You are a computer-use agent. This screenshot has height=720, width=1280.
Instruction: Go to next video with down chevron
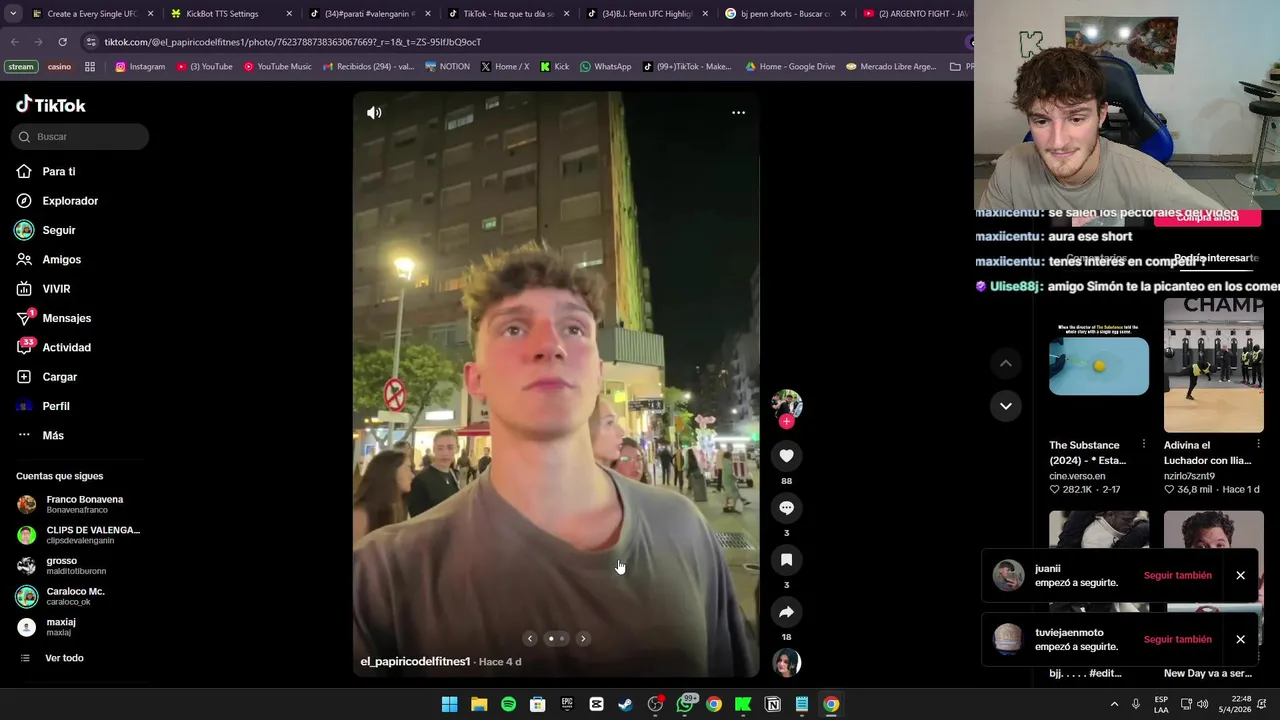click(x=1006, y=406)
